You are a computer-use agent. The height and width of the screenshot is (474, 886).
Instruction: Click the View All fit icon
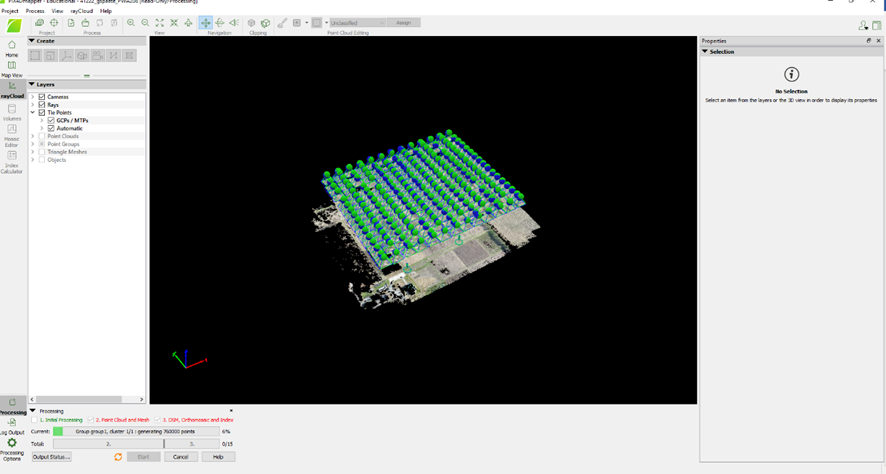[x=159, y=23]
